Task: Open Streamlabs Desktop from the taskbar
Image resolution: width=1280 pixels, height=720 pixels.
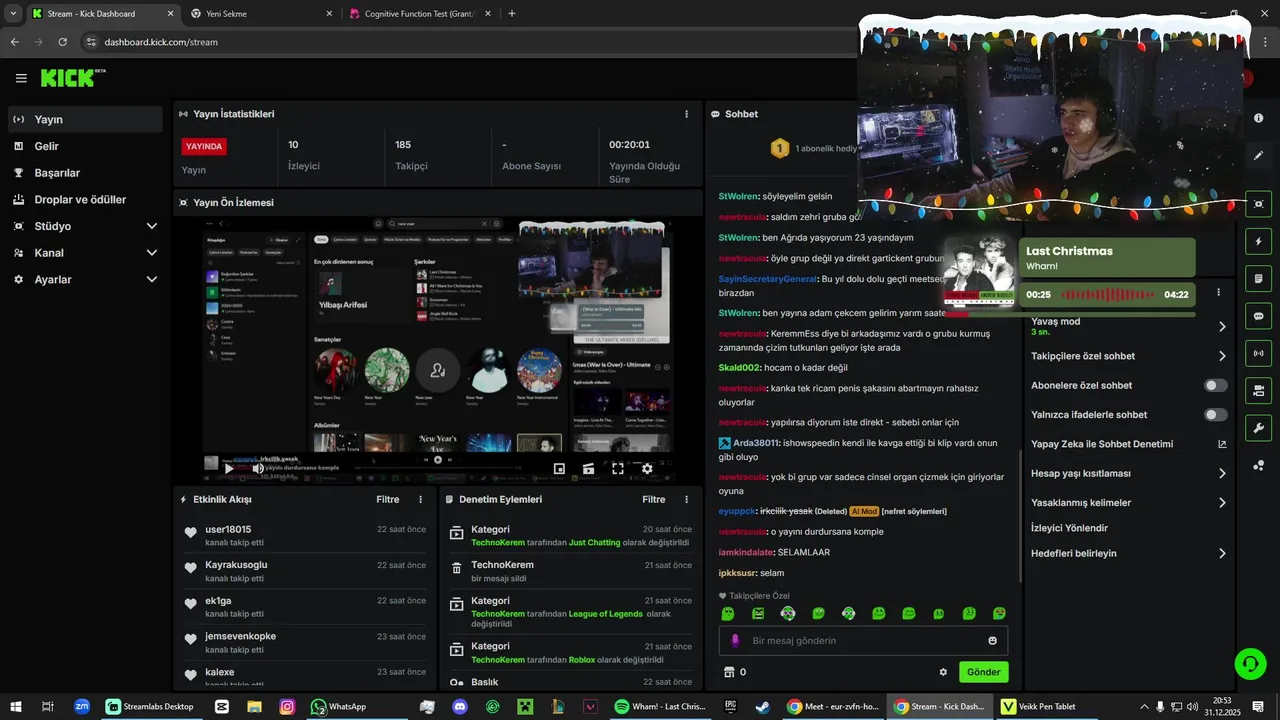Action: (x=150, y=706)
